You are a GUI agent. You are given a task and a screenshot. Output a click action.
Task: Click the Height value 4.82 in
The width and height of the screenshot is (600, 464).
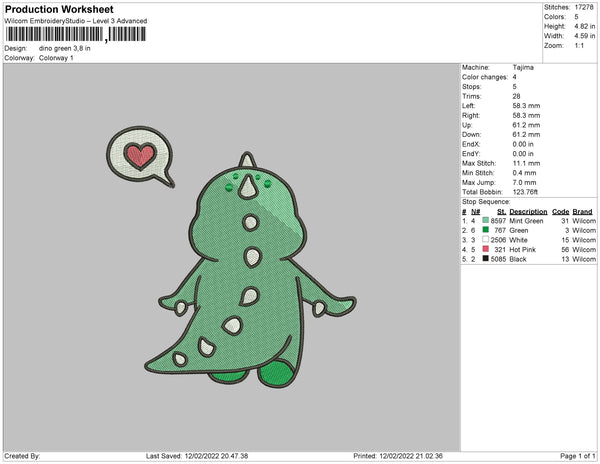[x=585, y=26]
